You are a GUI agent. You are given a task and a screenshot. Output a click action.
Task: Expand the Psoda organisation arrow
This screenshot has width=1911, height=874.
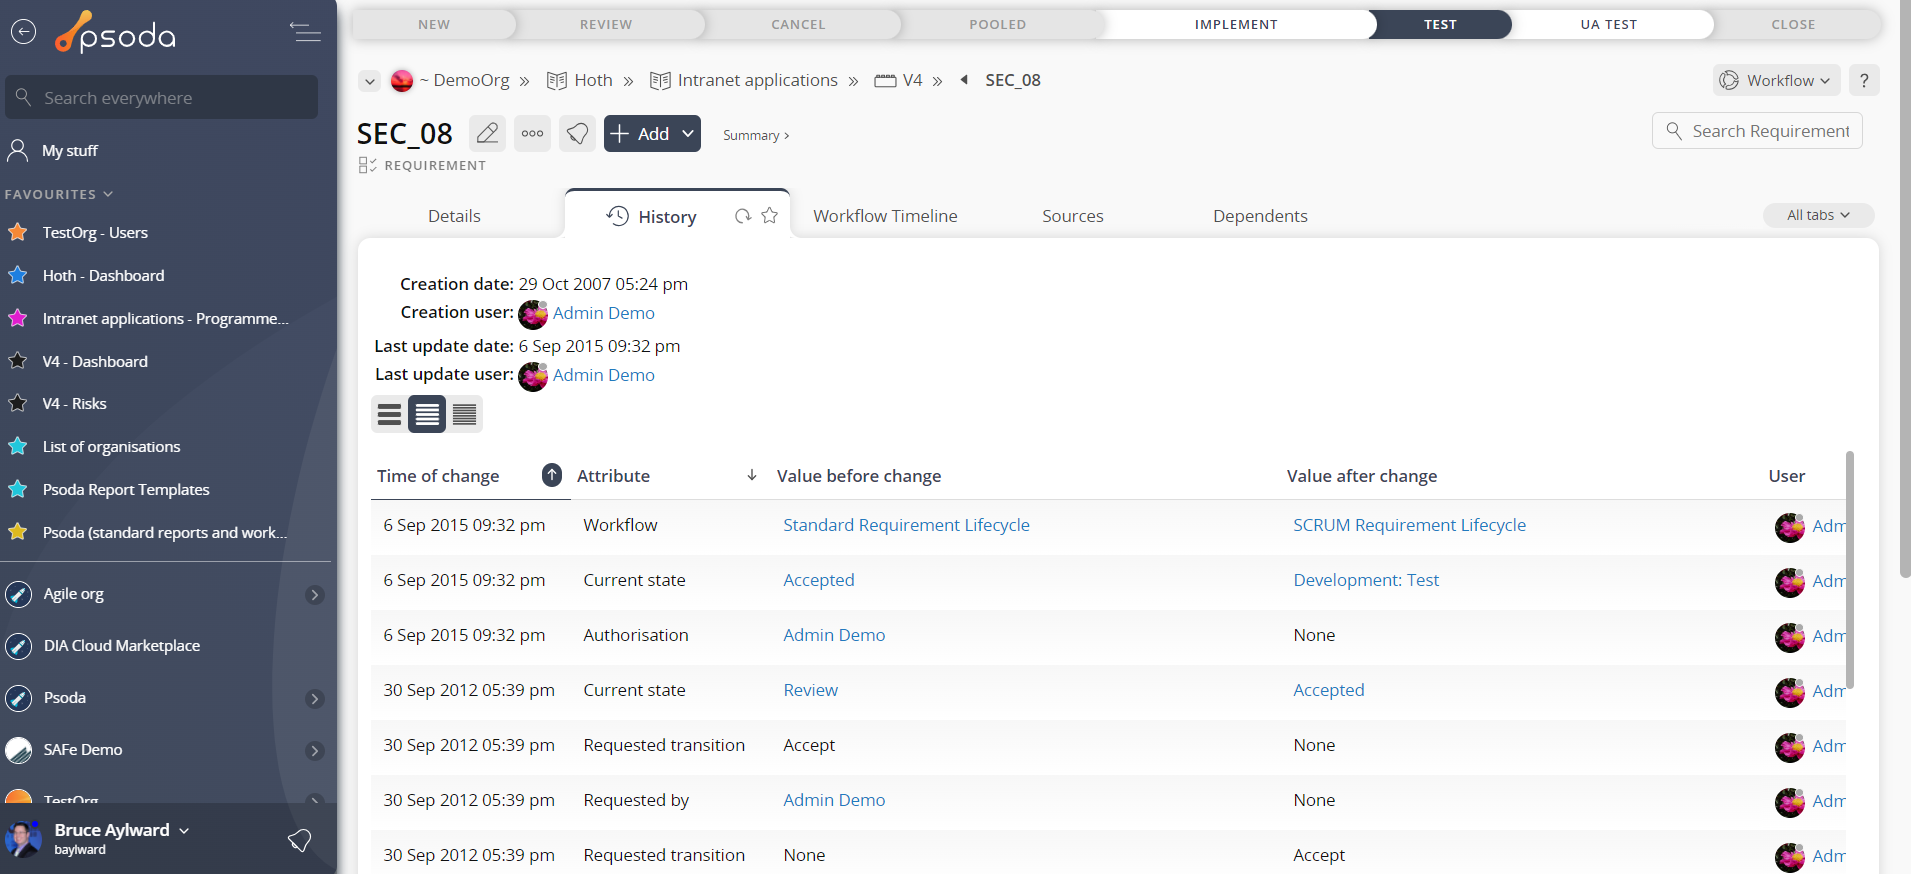click(315, 699)
